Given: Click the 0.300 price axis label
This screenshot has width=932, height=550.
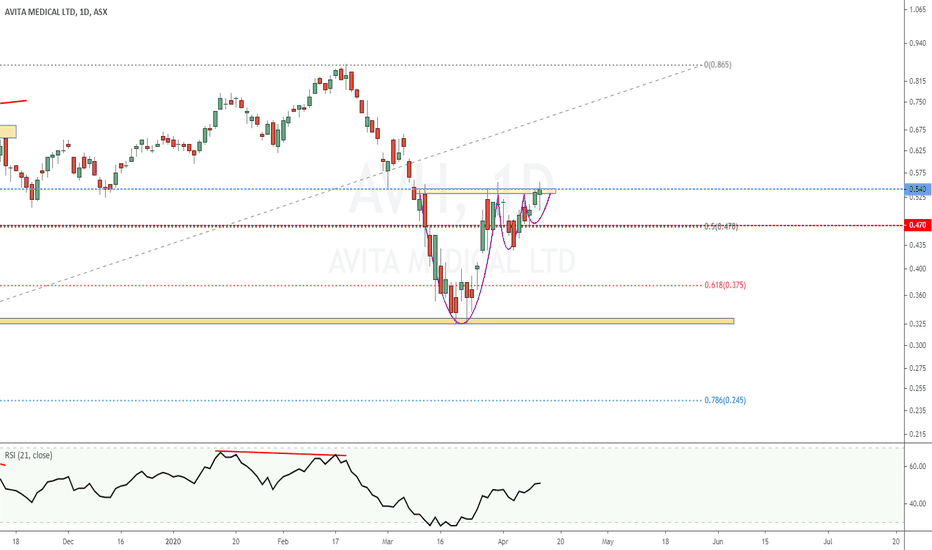Looking at the screenshot, I should pyautogui.click(x=917, y=345).
